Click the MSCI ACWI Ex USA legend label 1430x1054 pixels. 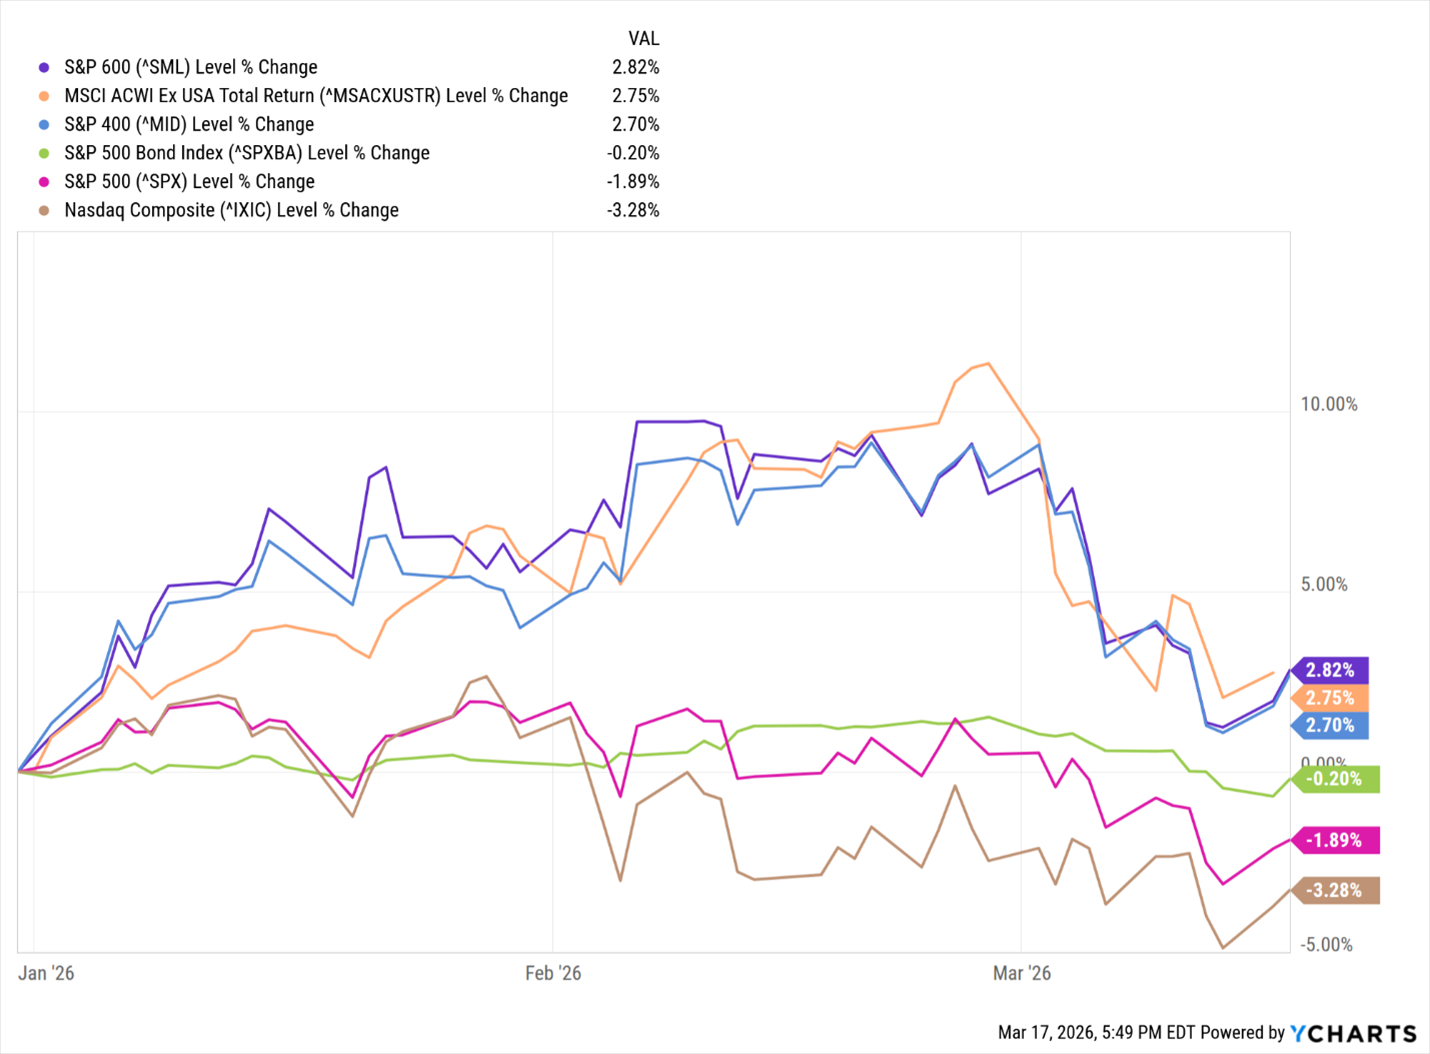[x=316, y=96]
